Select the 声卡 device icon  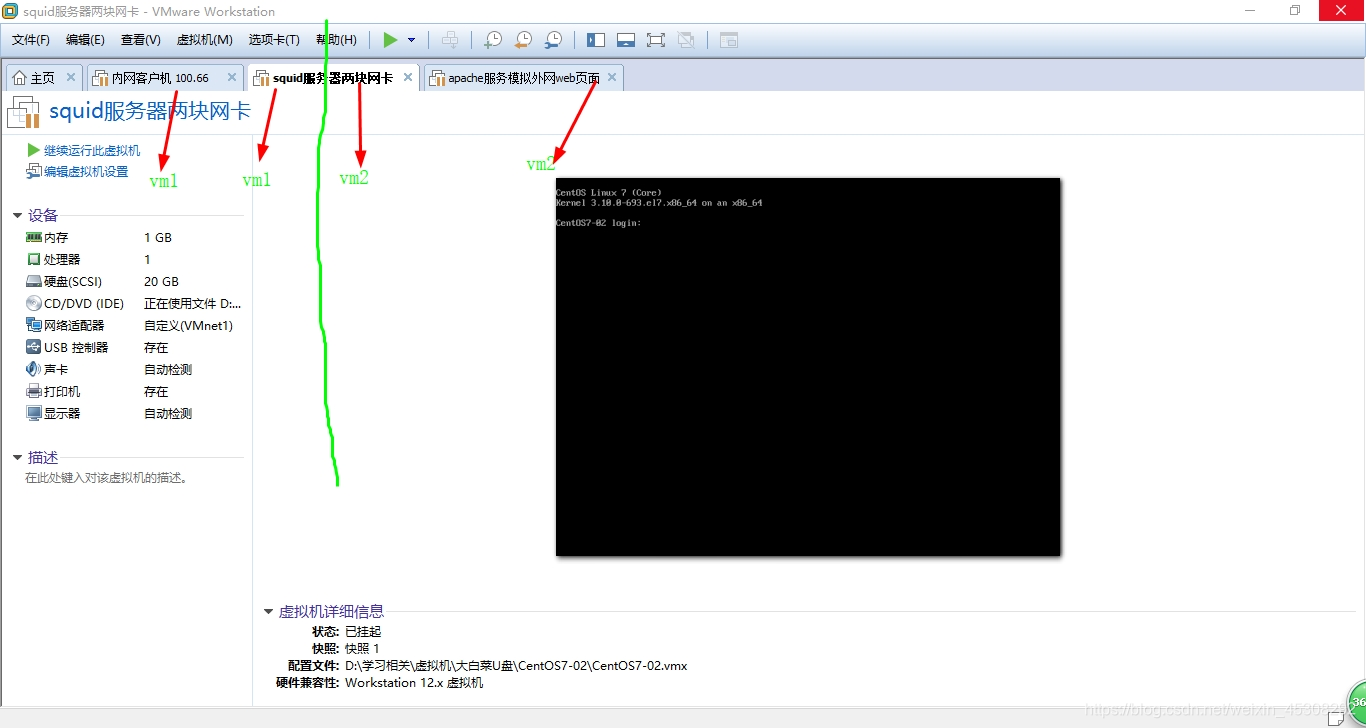34,370
